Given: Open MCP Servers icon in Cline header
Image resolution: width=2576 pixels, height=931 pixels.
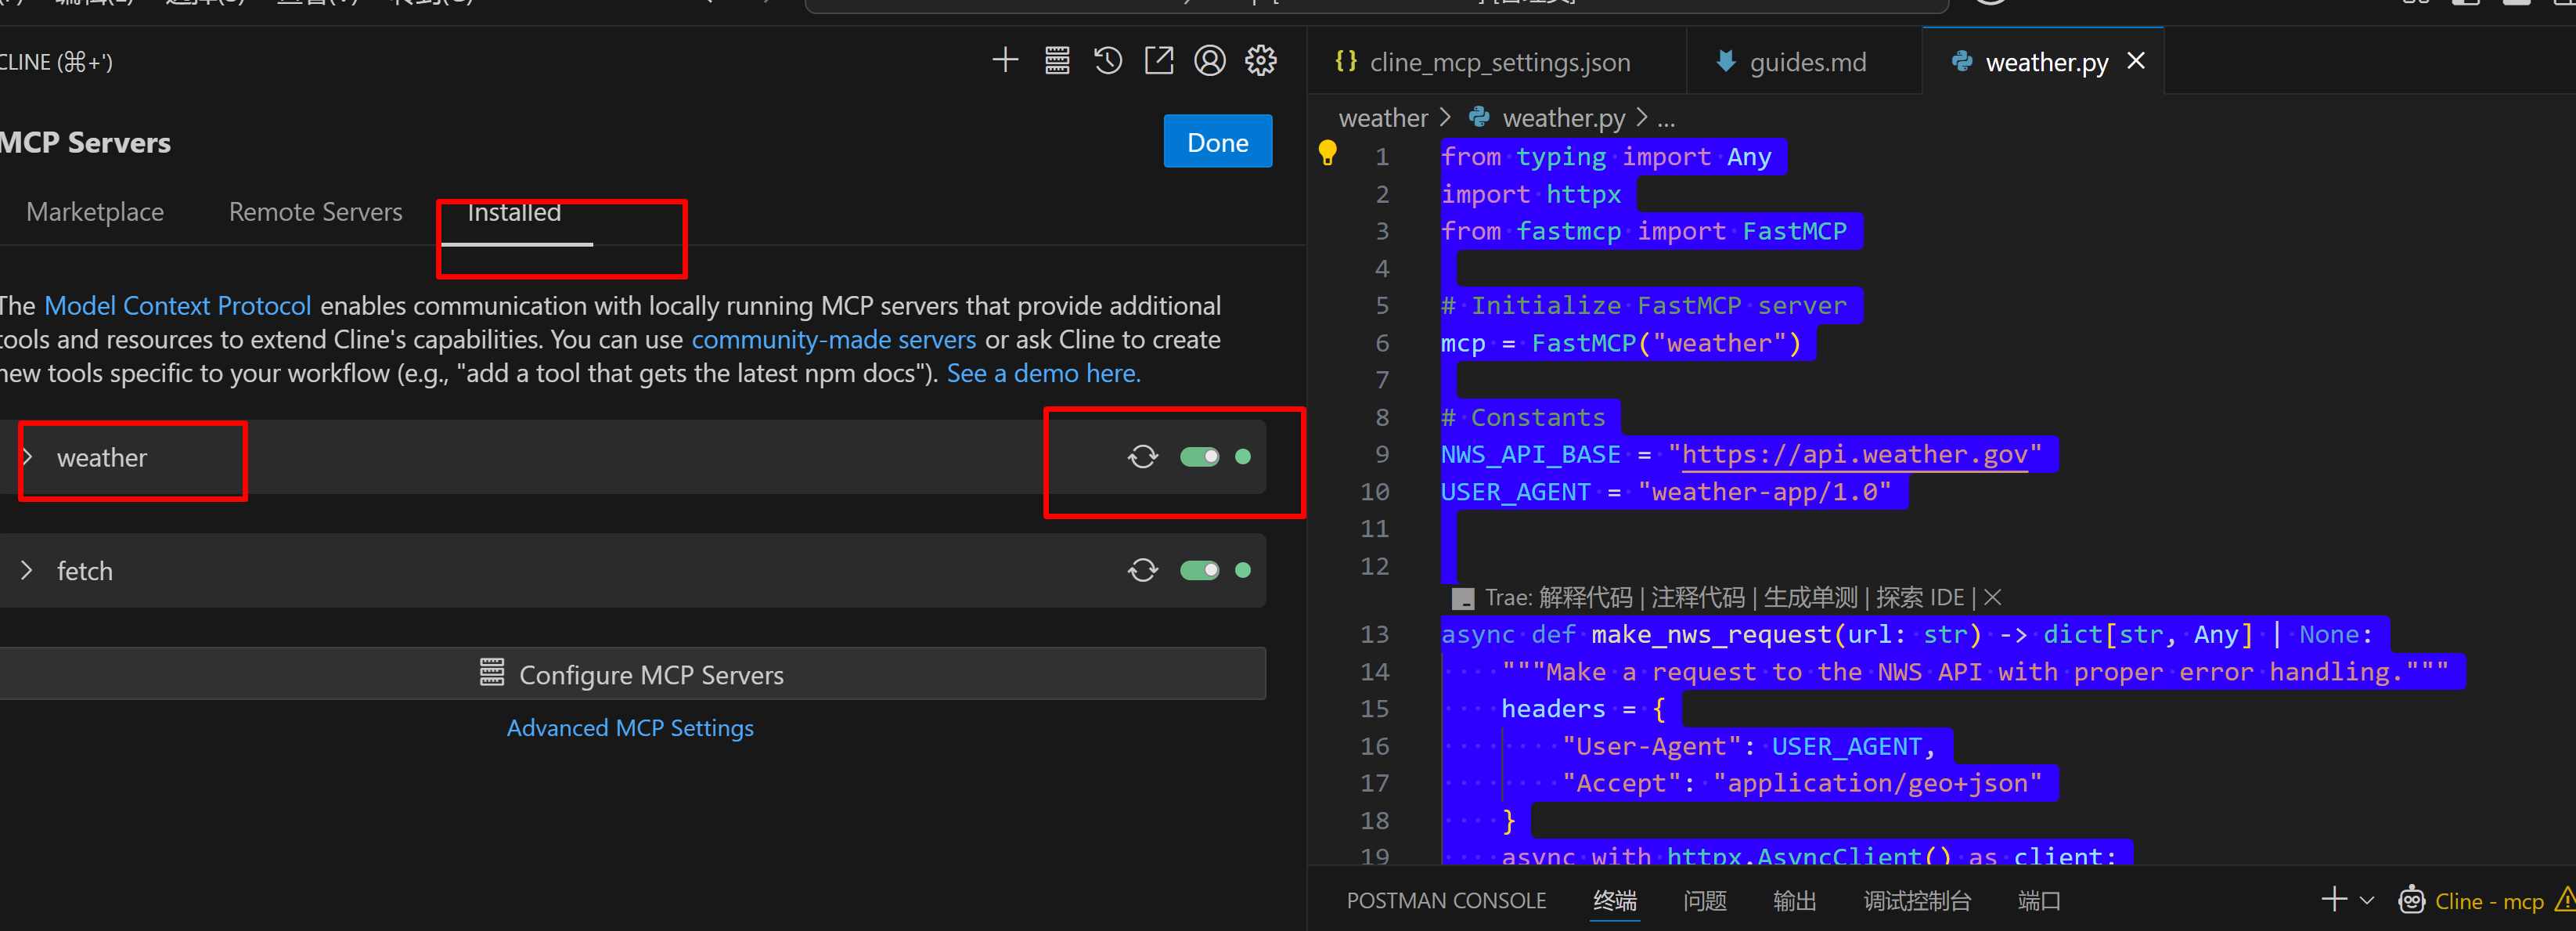Looking at the screenshot, I should 1057,61.
